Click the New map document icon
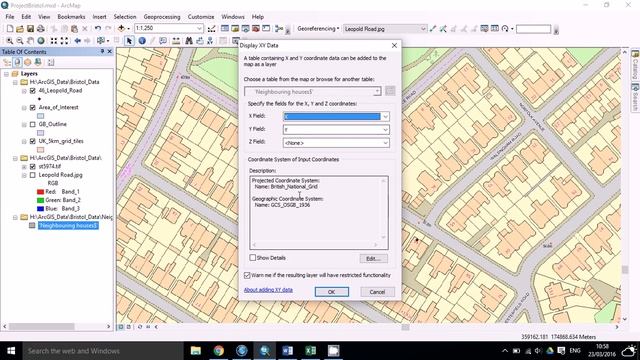The width and height of the screenshot is (640, 360). coord(9,29)
